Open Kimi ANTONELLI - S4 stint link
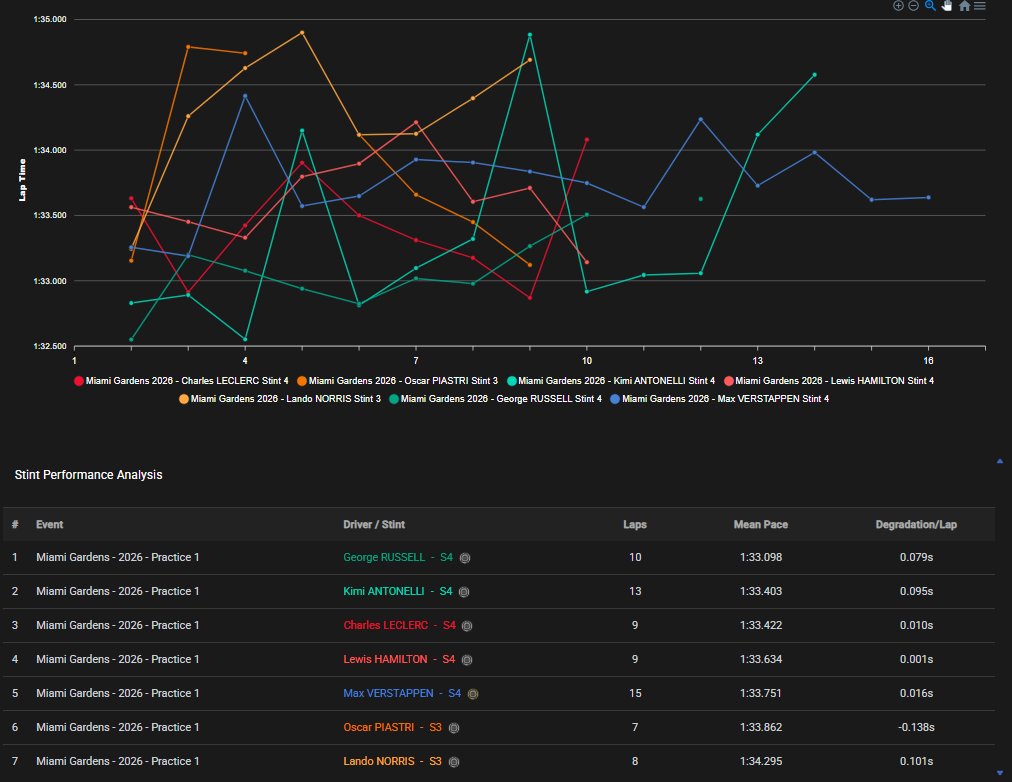 tap(398, 591)
